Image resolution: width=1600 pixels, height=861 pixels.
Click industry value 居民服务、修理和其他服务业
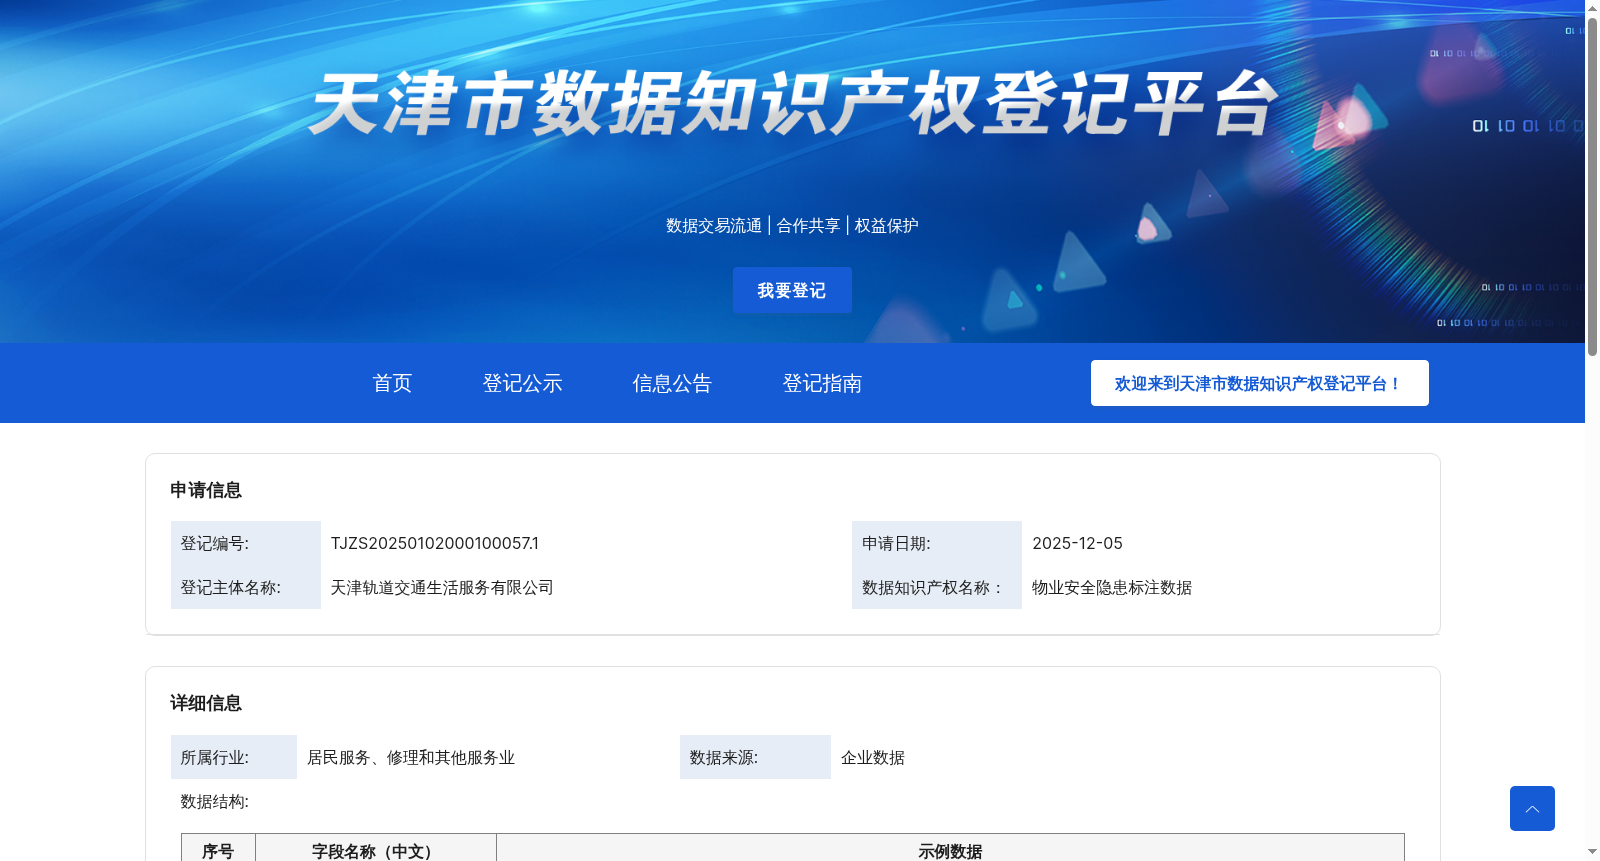point(411,757)
